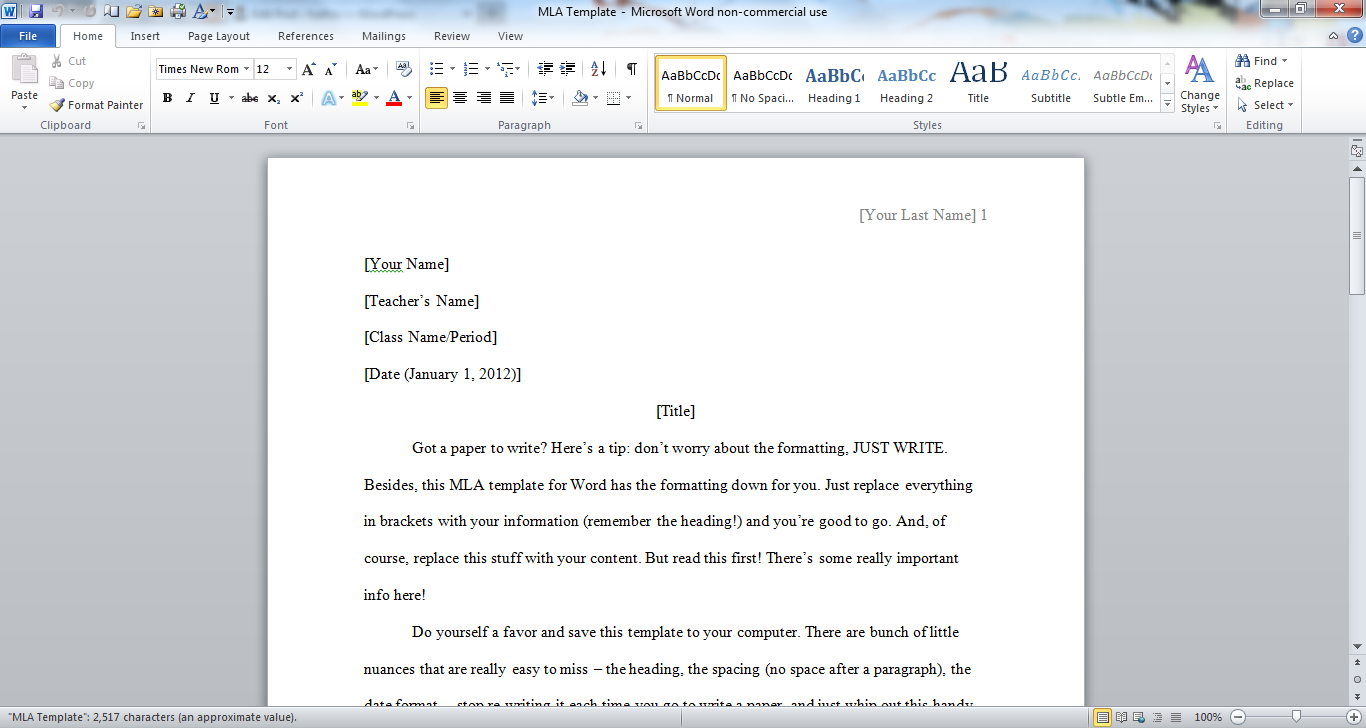Show or hide paragraph marks
Screen dimensions: 1366x728
[631, 69]
